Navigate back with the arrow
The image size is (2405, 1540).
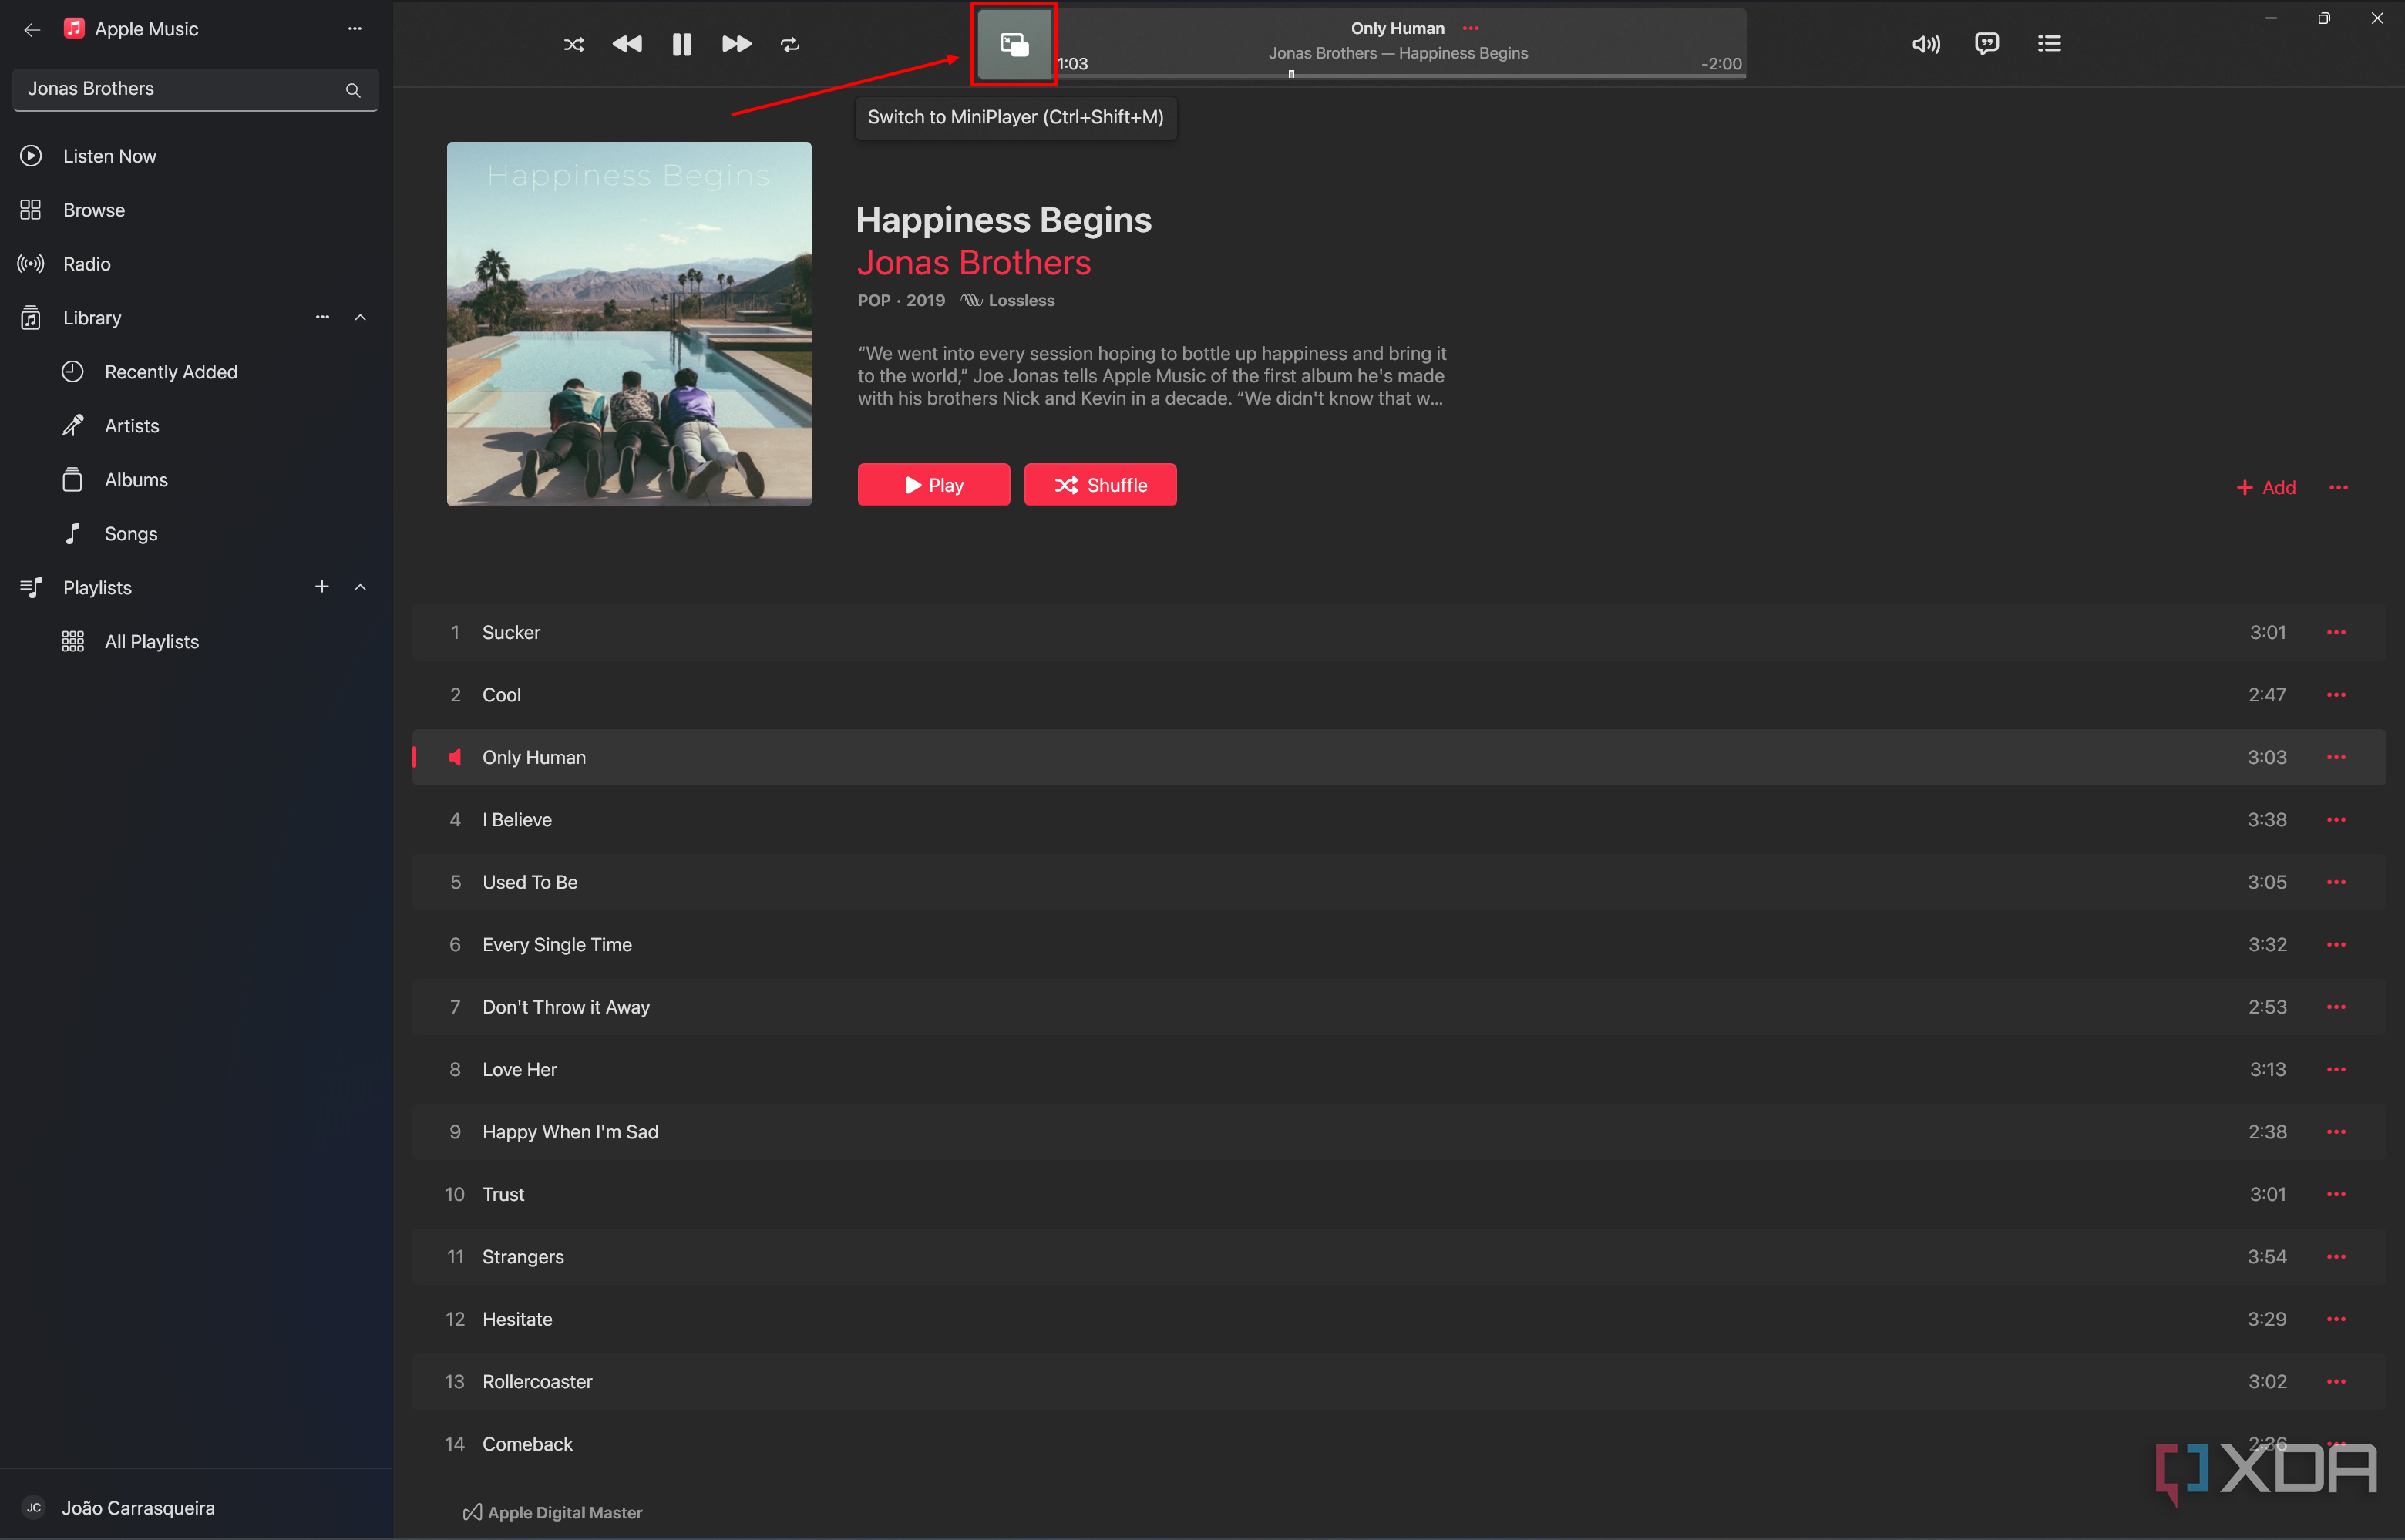click(x=32, y=29)
